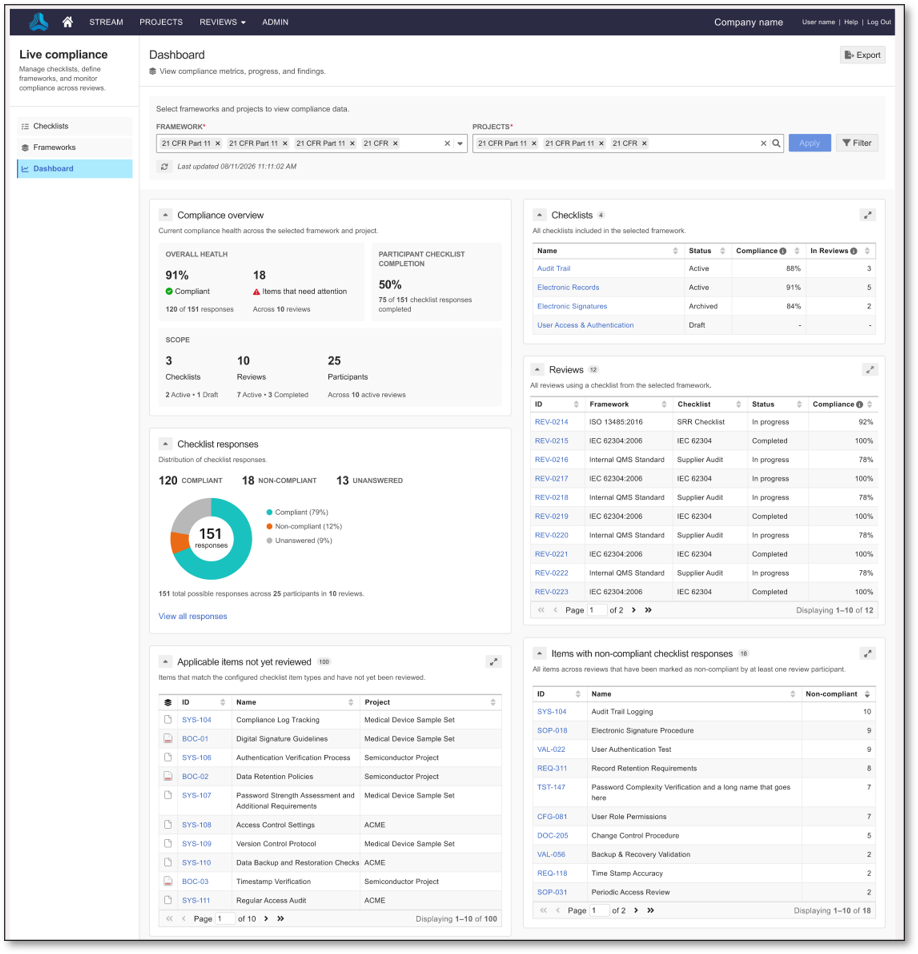Go to next page in Applicable items table

[x=266, y=919]
